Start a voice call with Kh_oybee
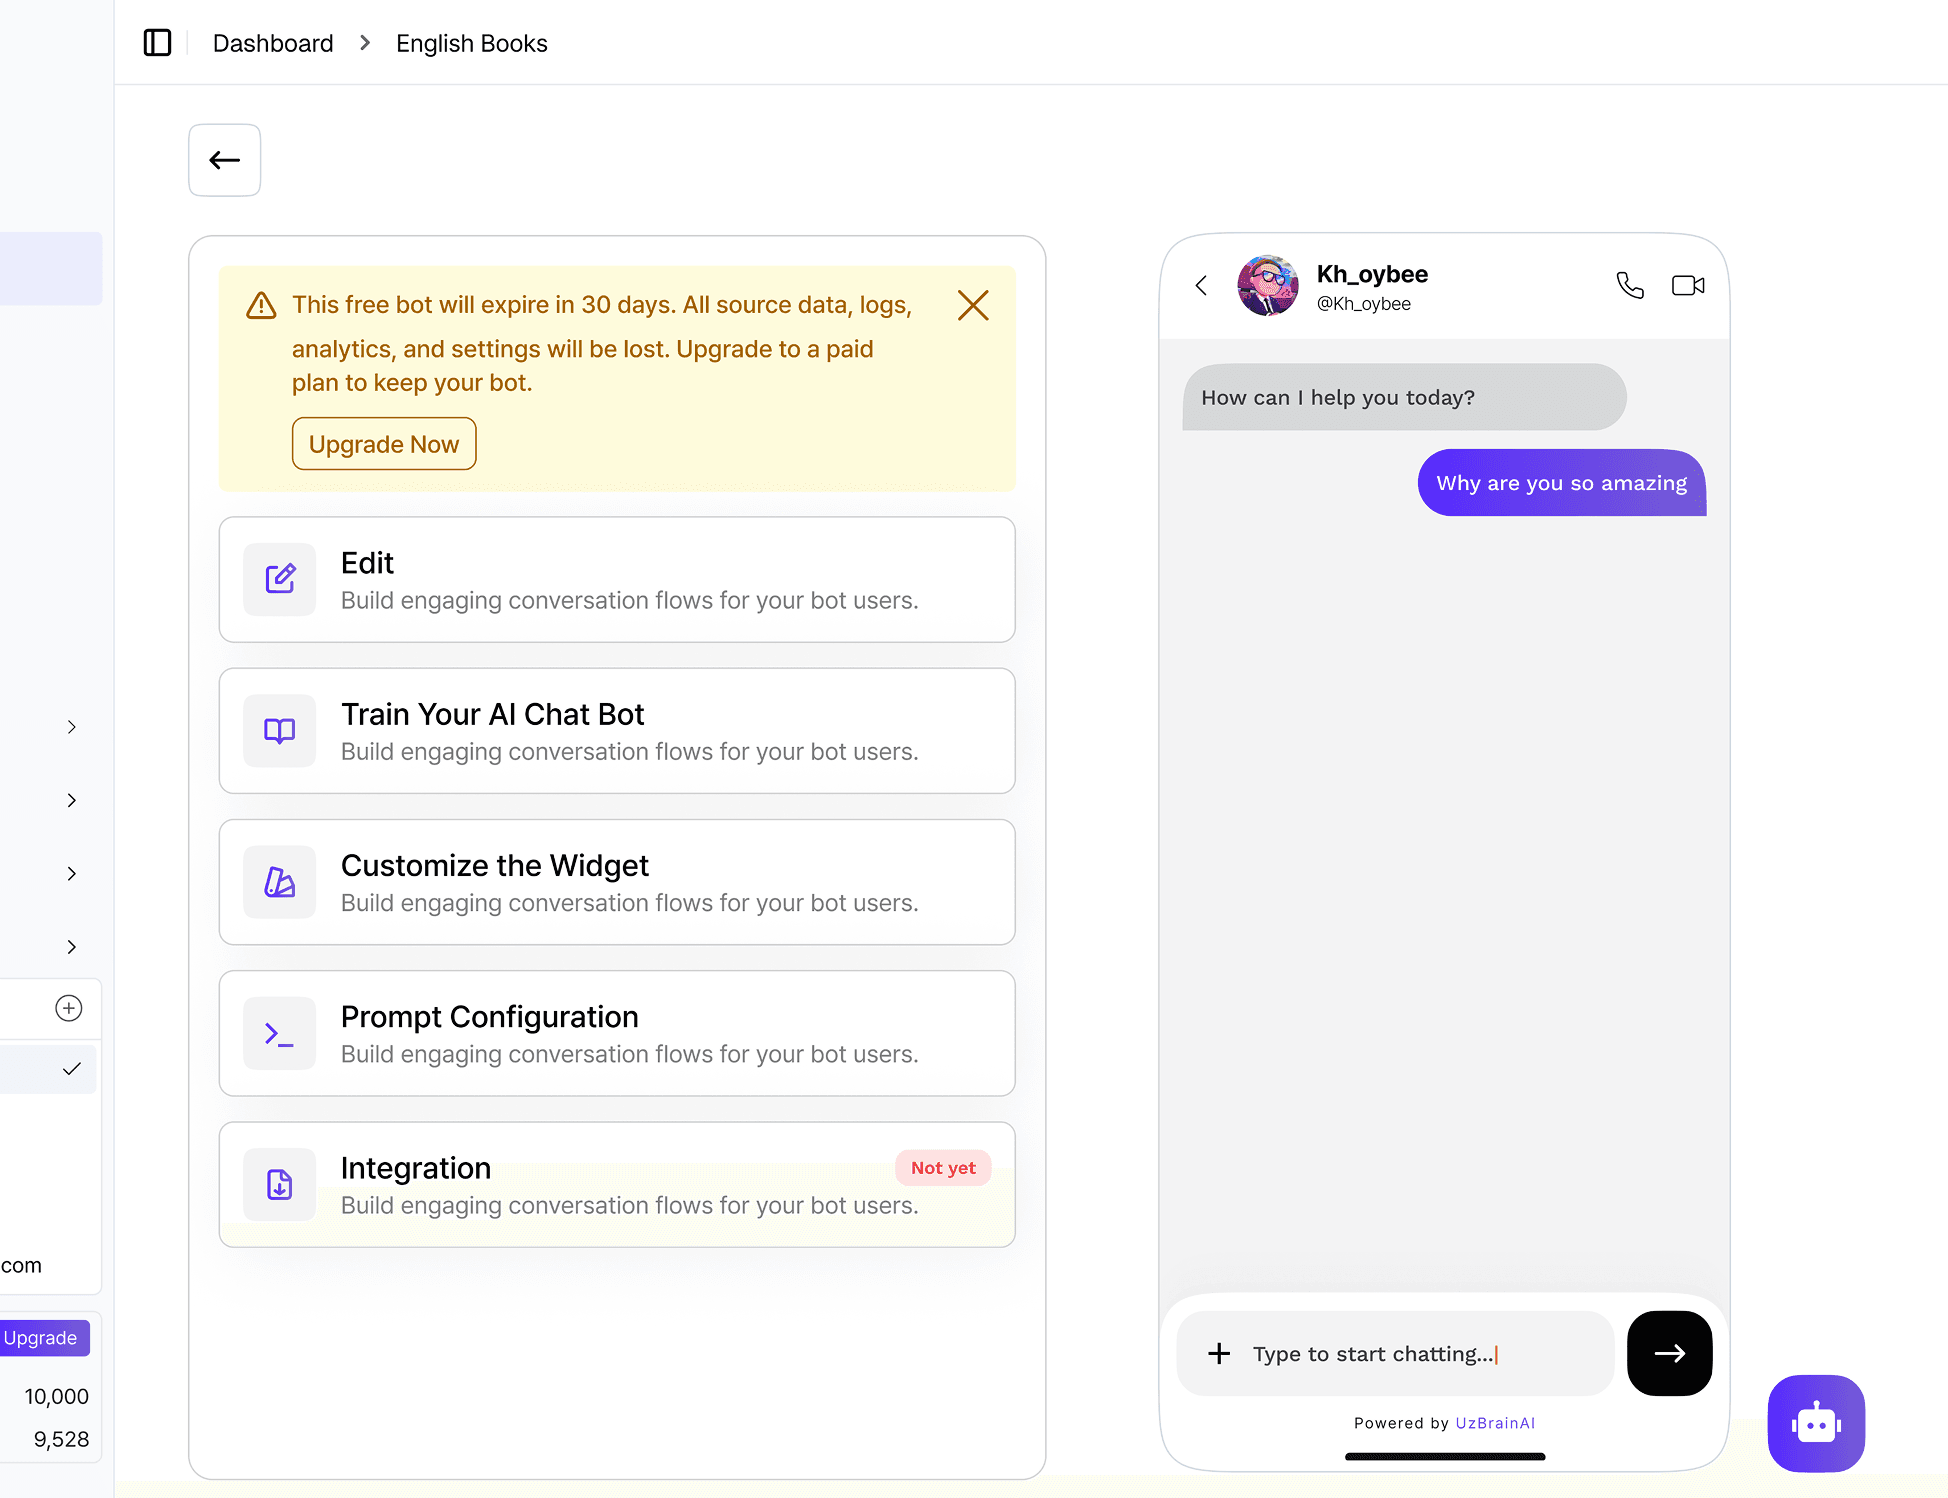This screenshot has width=1948, height=1498. click(x=1629, y=286)
